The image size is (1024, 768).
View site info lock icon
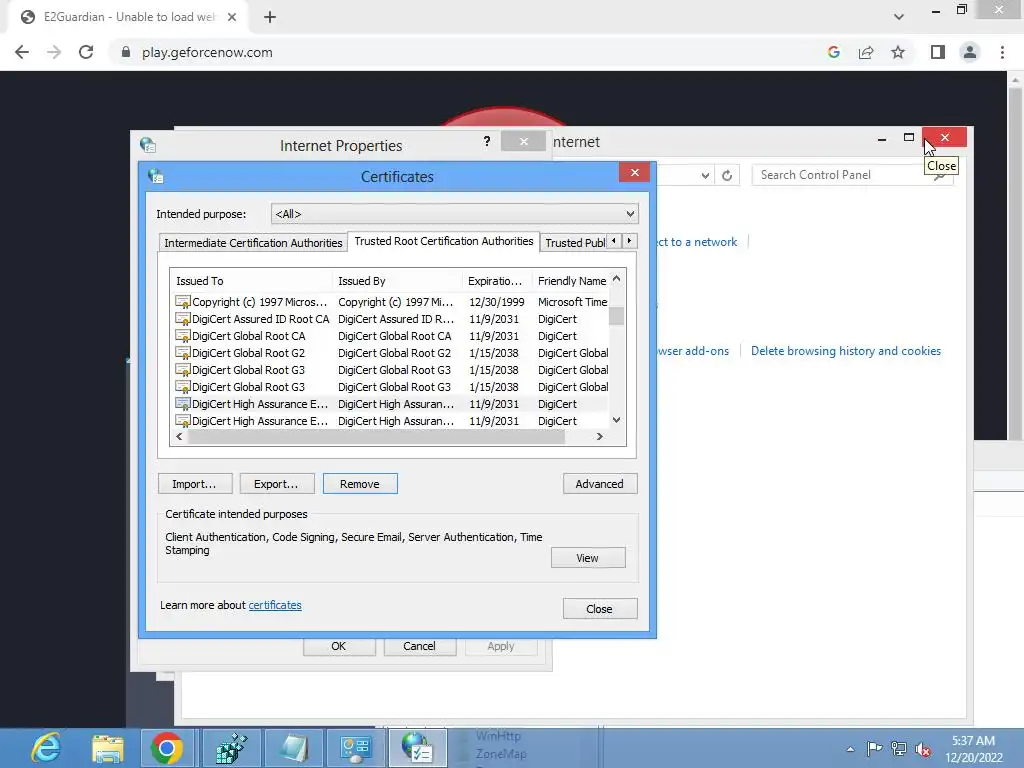(126, 52)
